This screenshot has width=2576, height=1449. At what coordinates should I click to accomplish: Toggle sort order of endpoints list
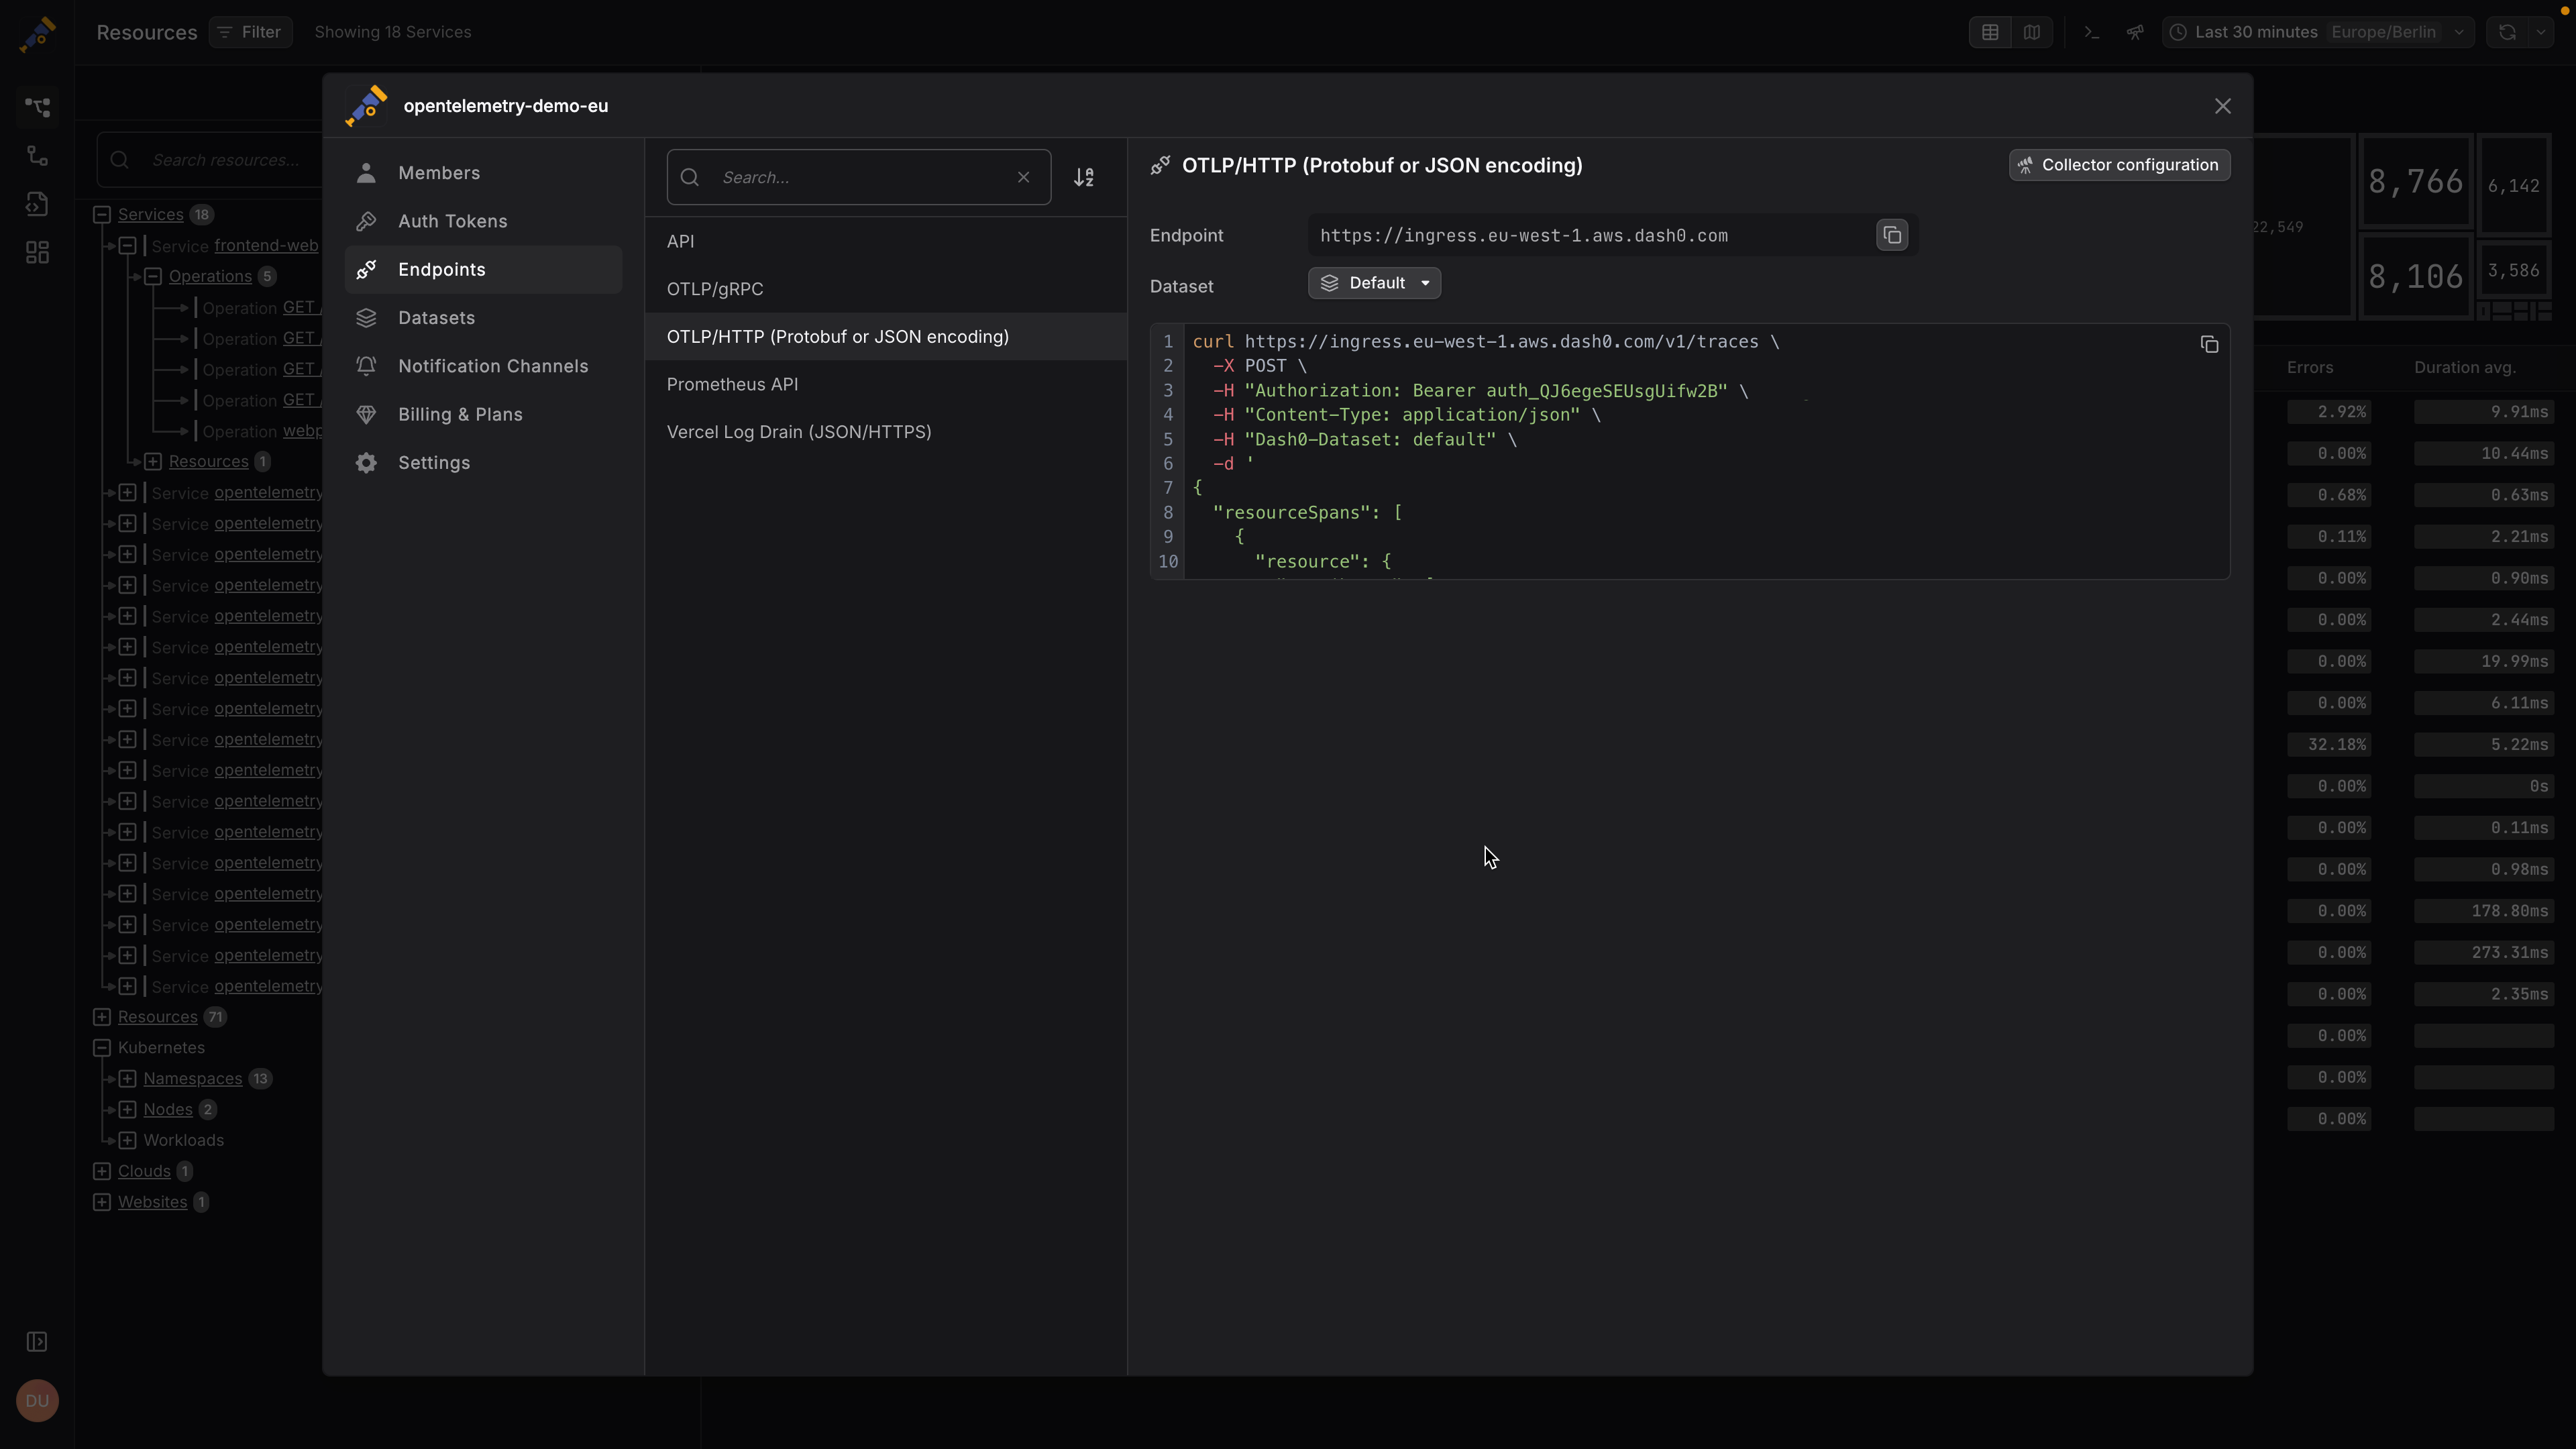[1084, 177]
